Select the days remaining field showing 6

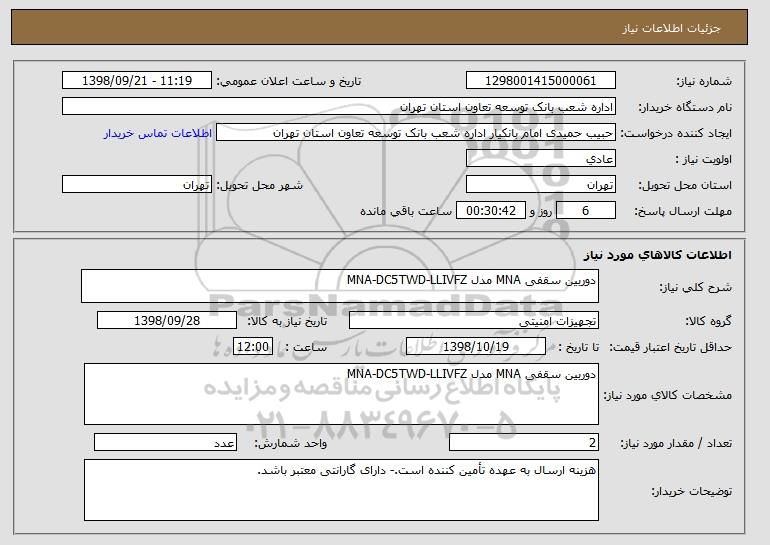[x=586, y=211]
